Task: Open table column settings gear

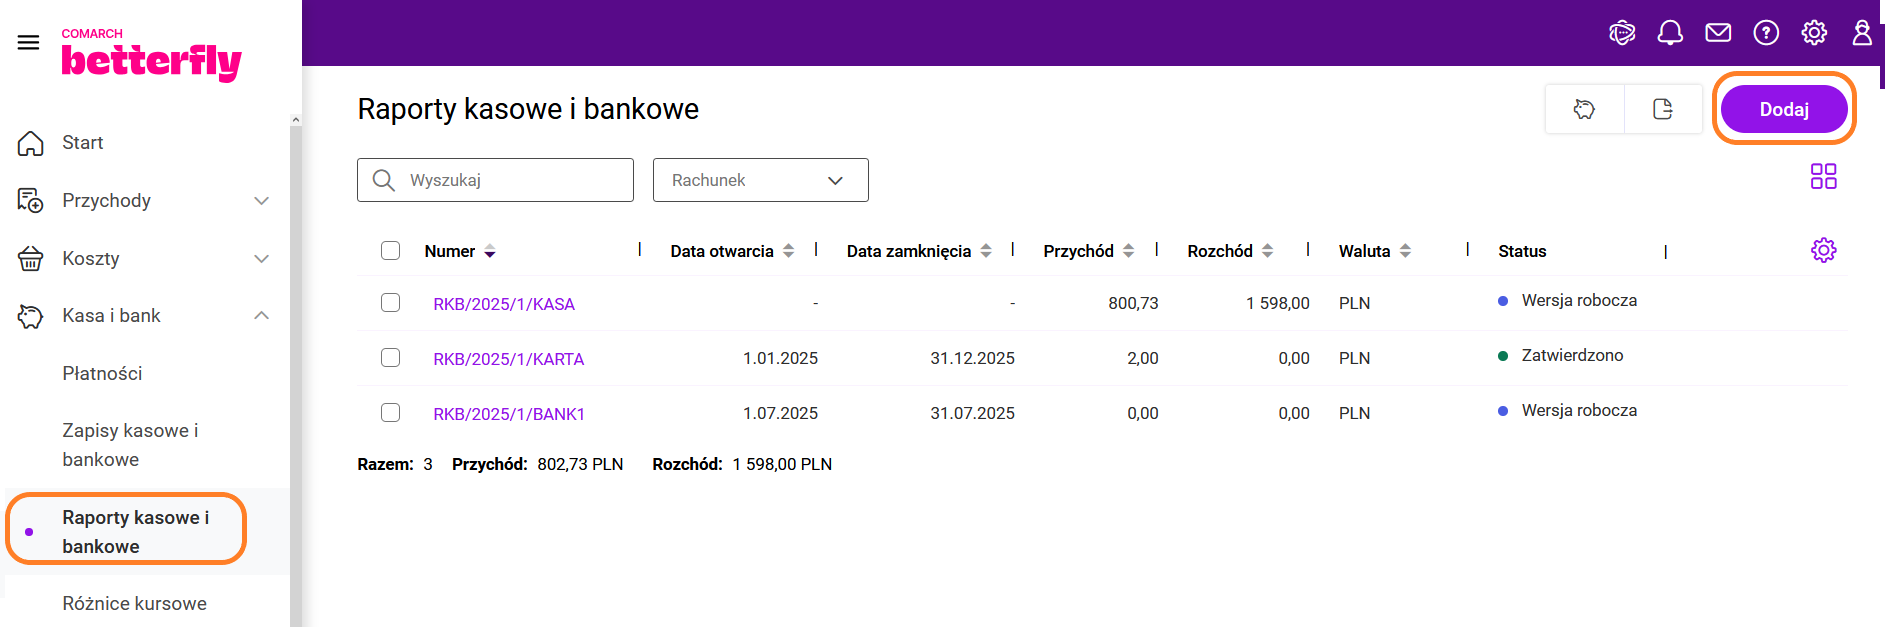Action: [1823, 250]
